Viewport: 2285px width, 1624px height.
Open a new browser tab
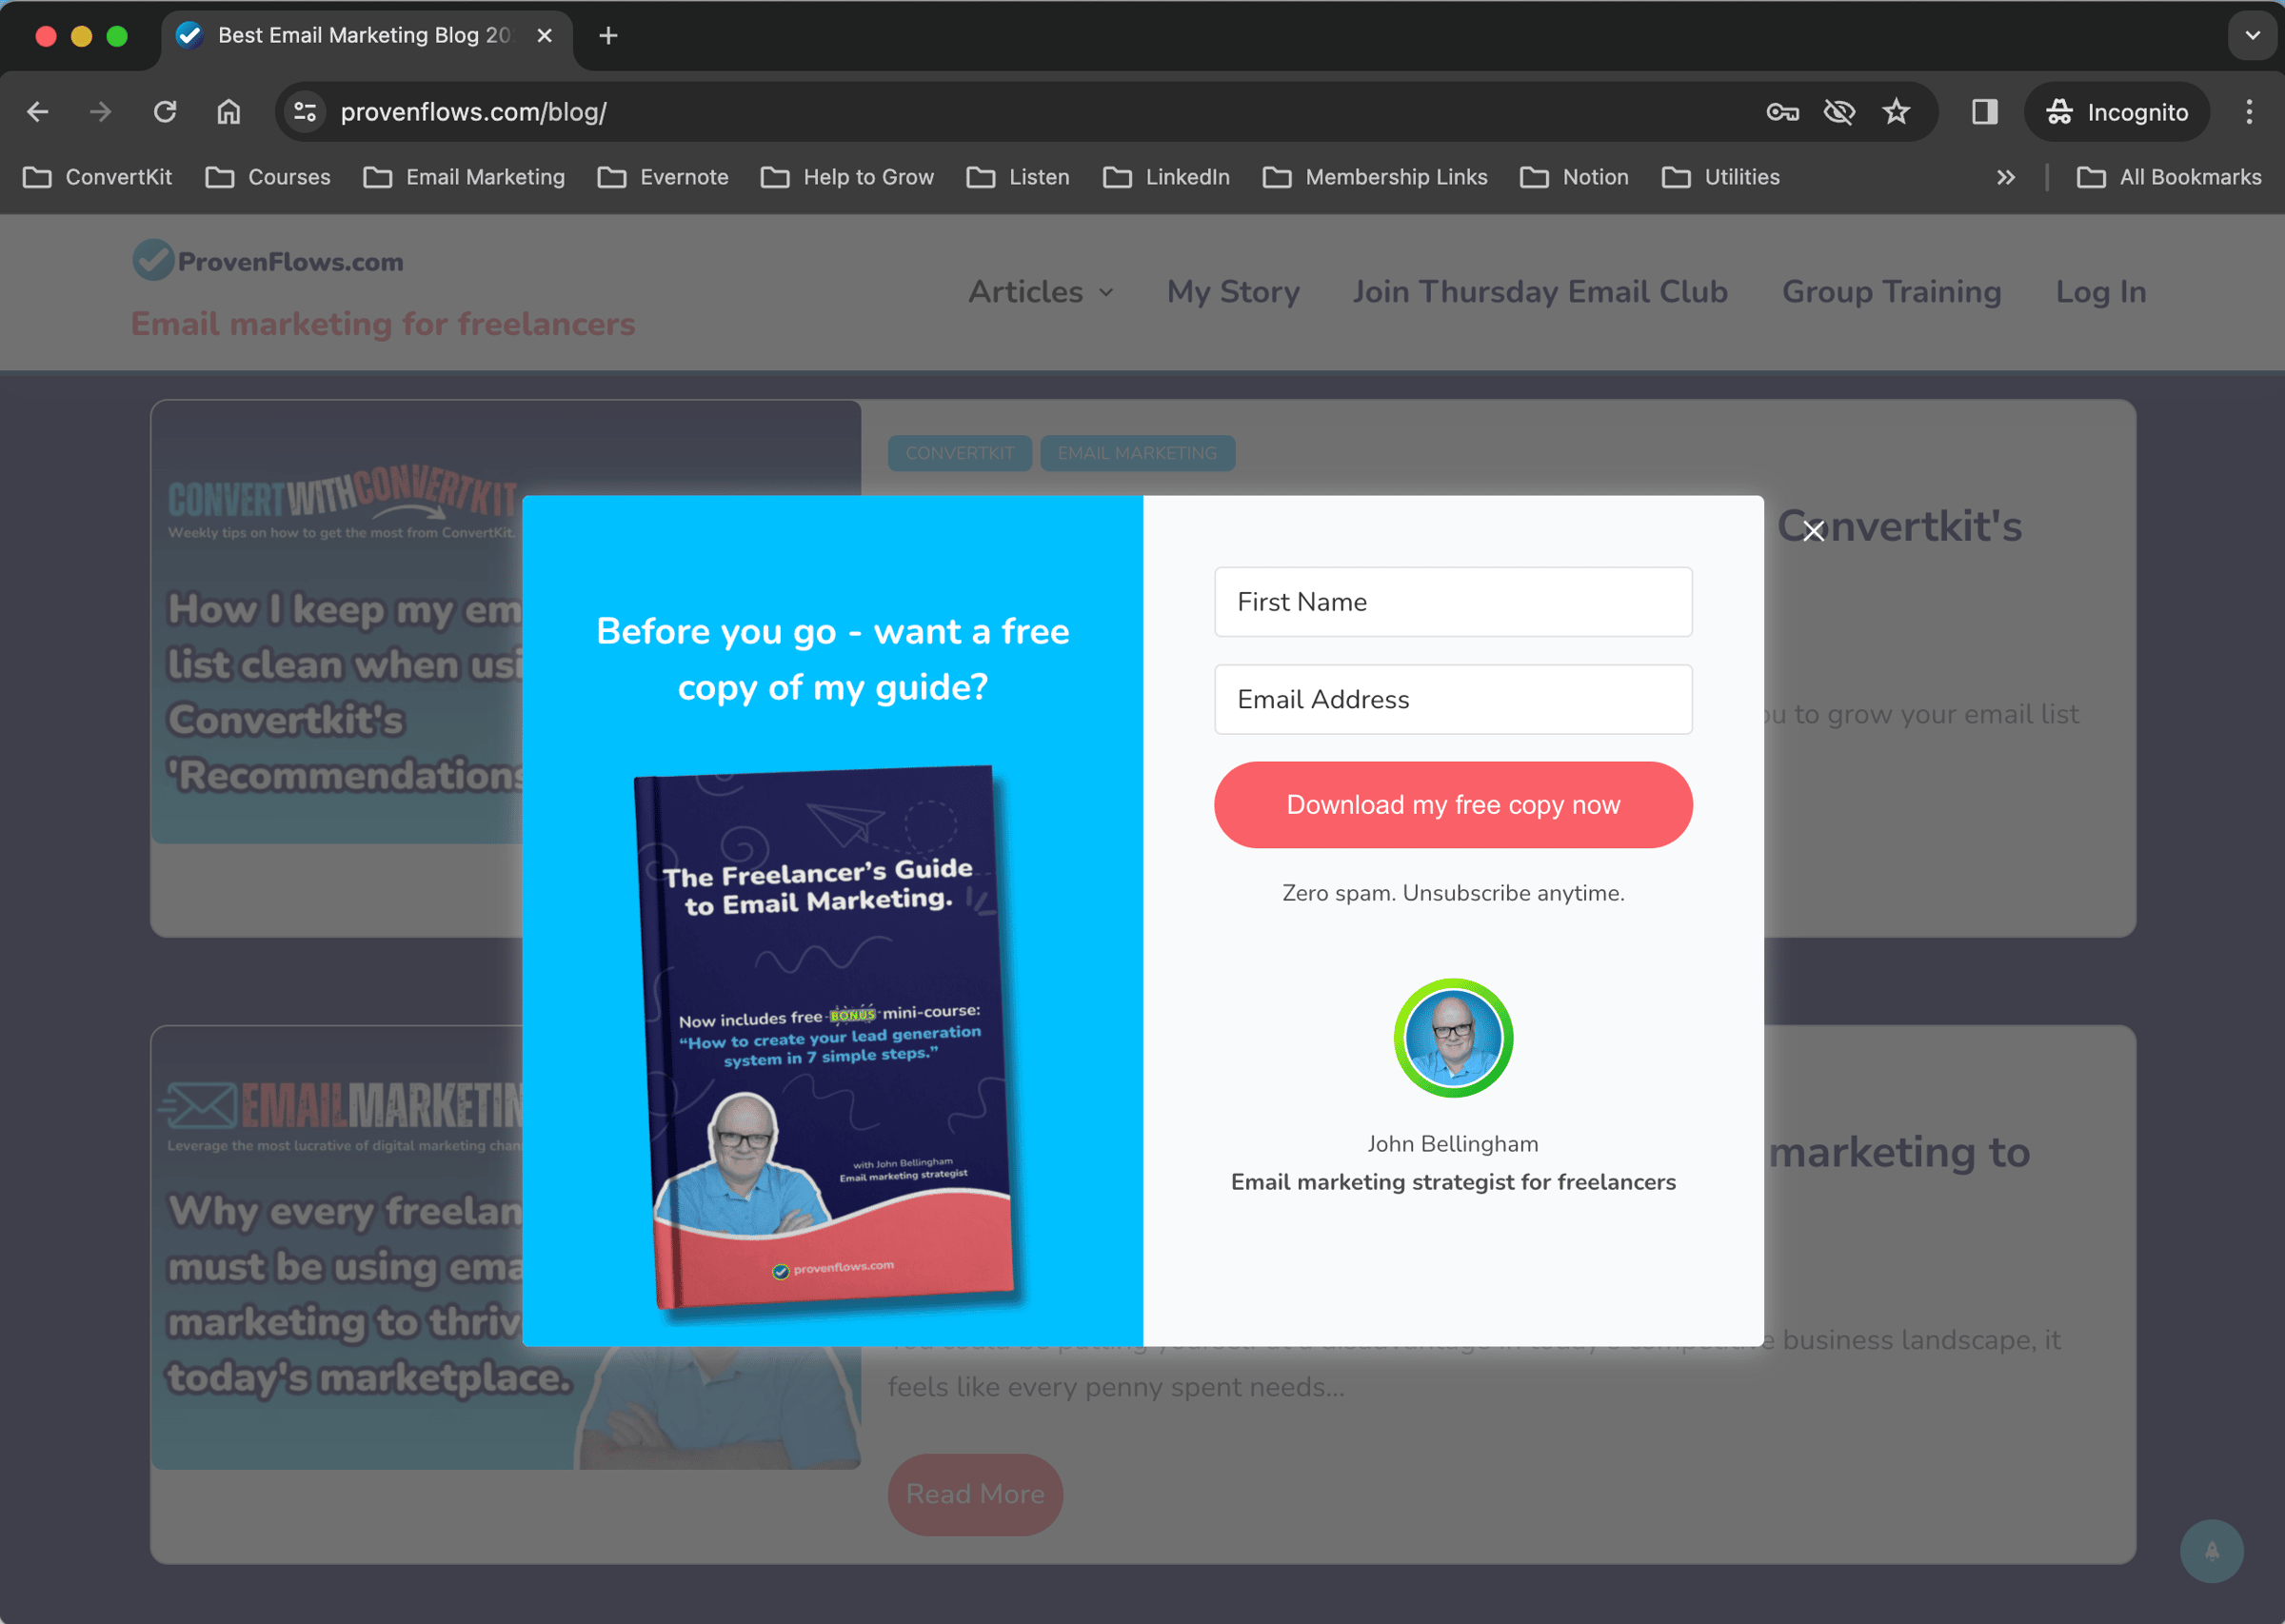pyautogui.click(x=608, y=36)
